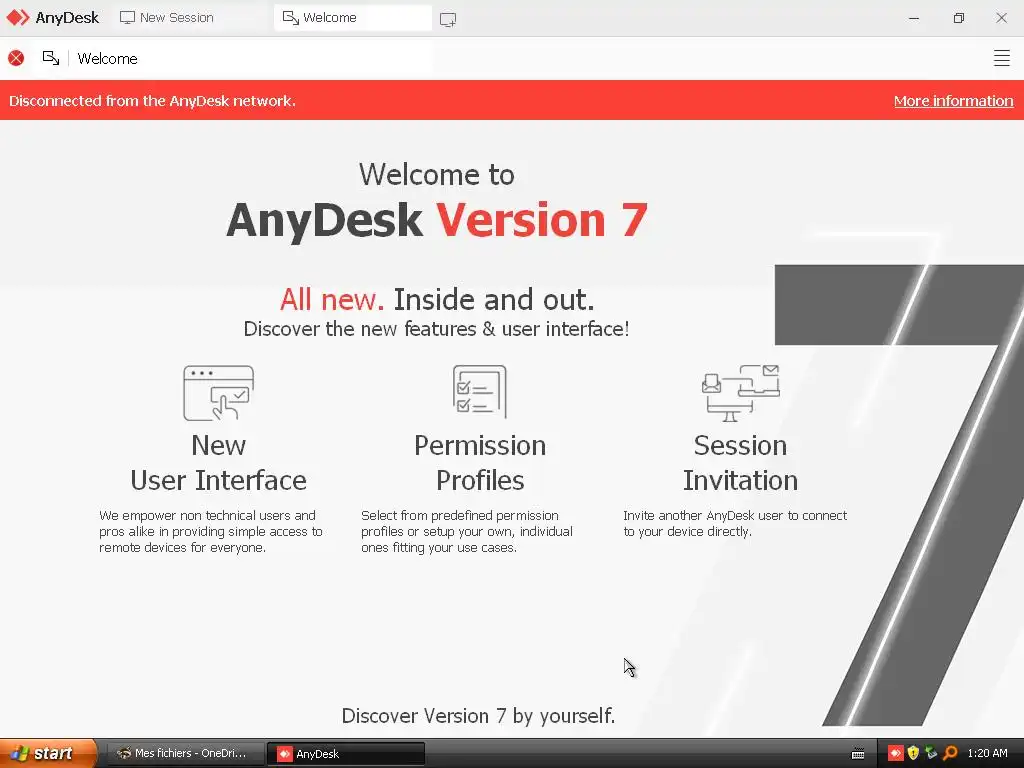Screen dimensions: 1024x768
Task: Click the "Welcome to" heading text
Action: pos(436,174)
